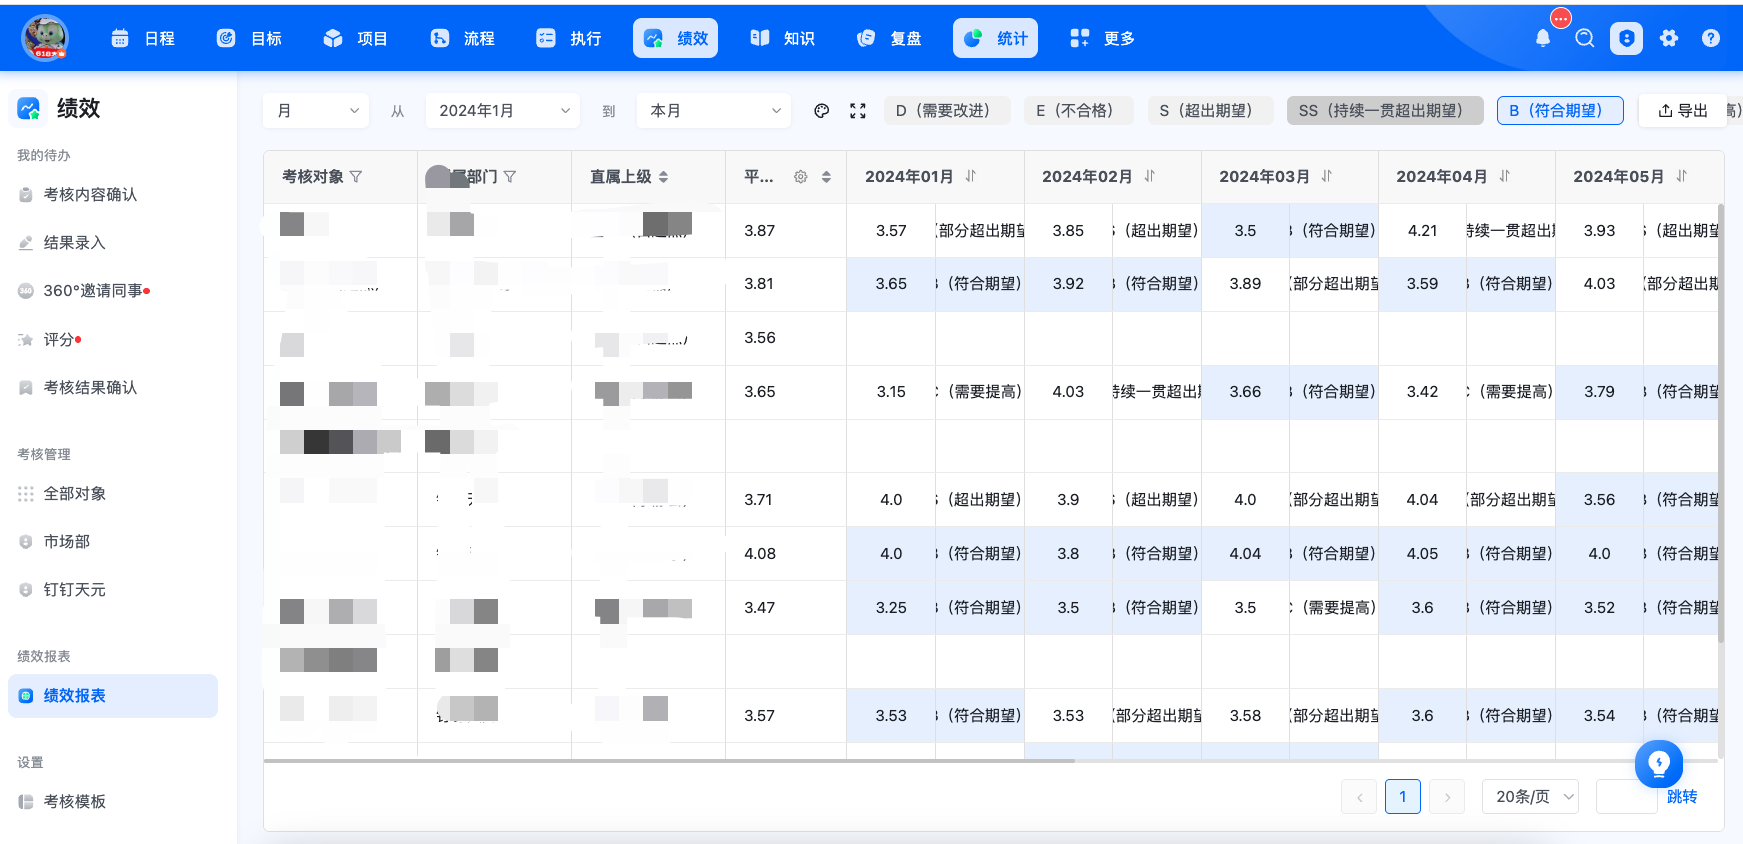Click the floating lightbulb help button
This screenshot has width=1743, height=844.
point(1659,764)
